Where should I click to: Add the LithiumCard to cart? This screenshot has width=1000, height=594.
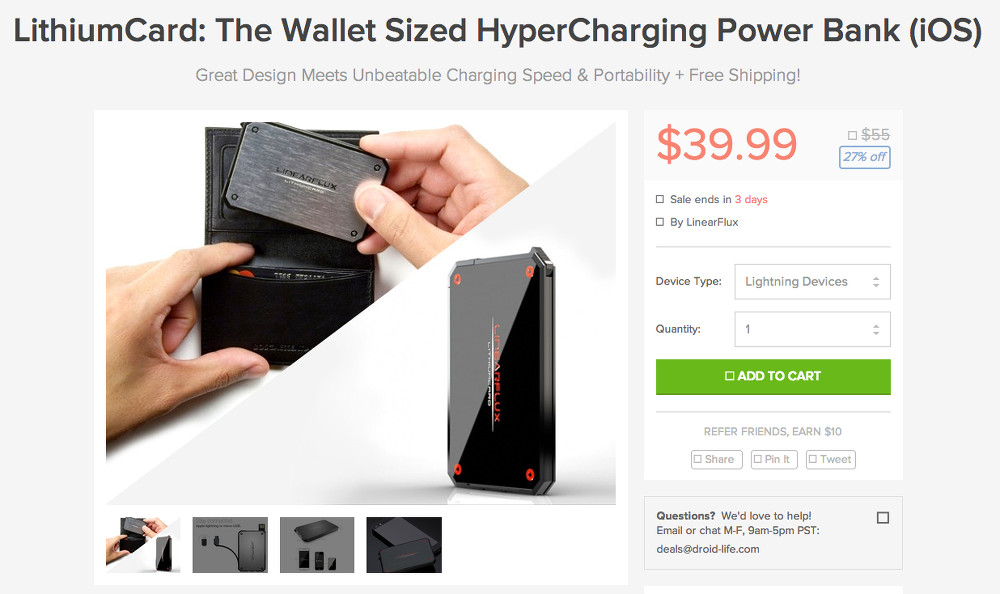coord(773,376)
